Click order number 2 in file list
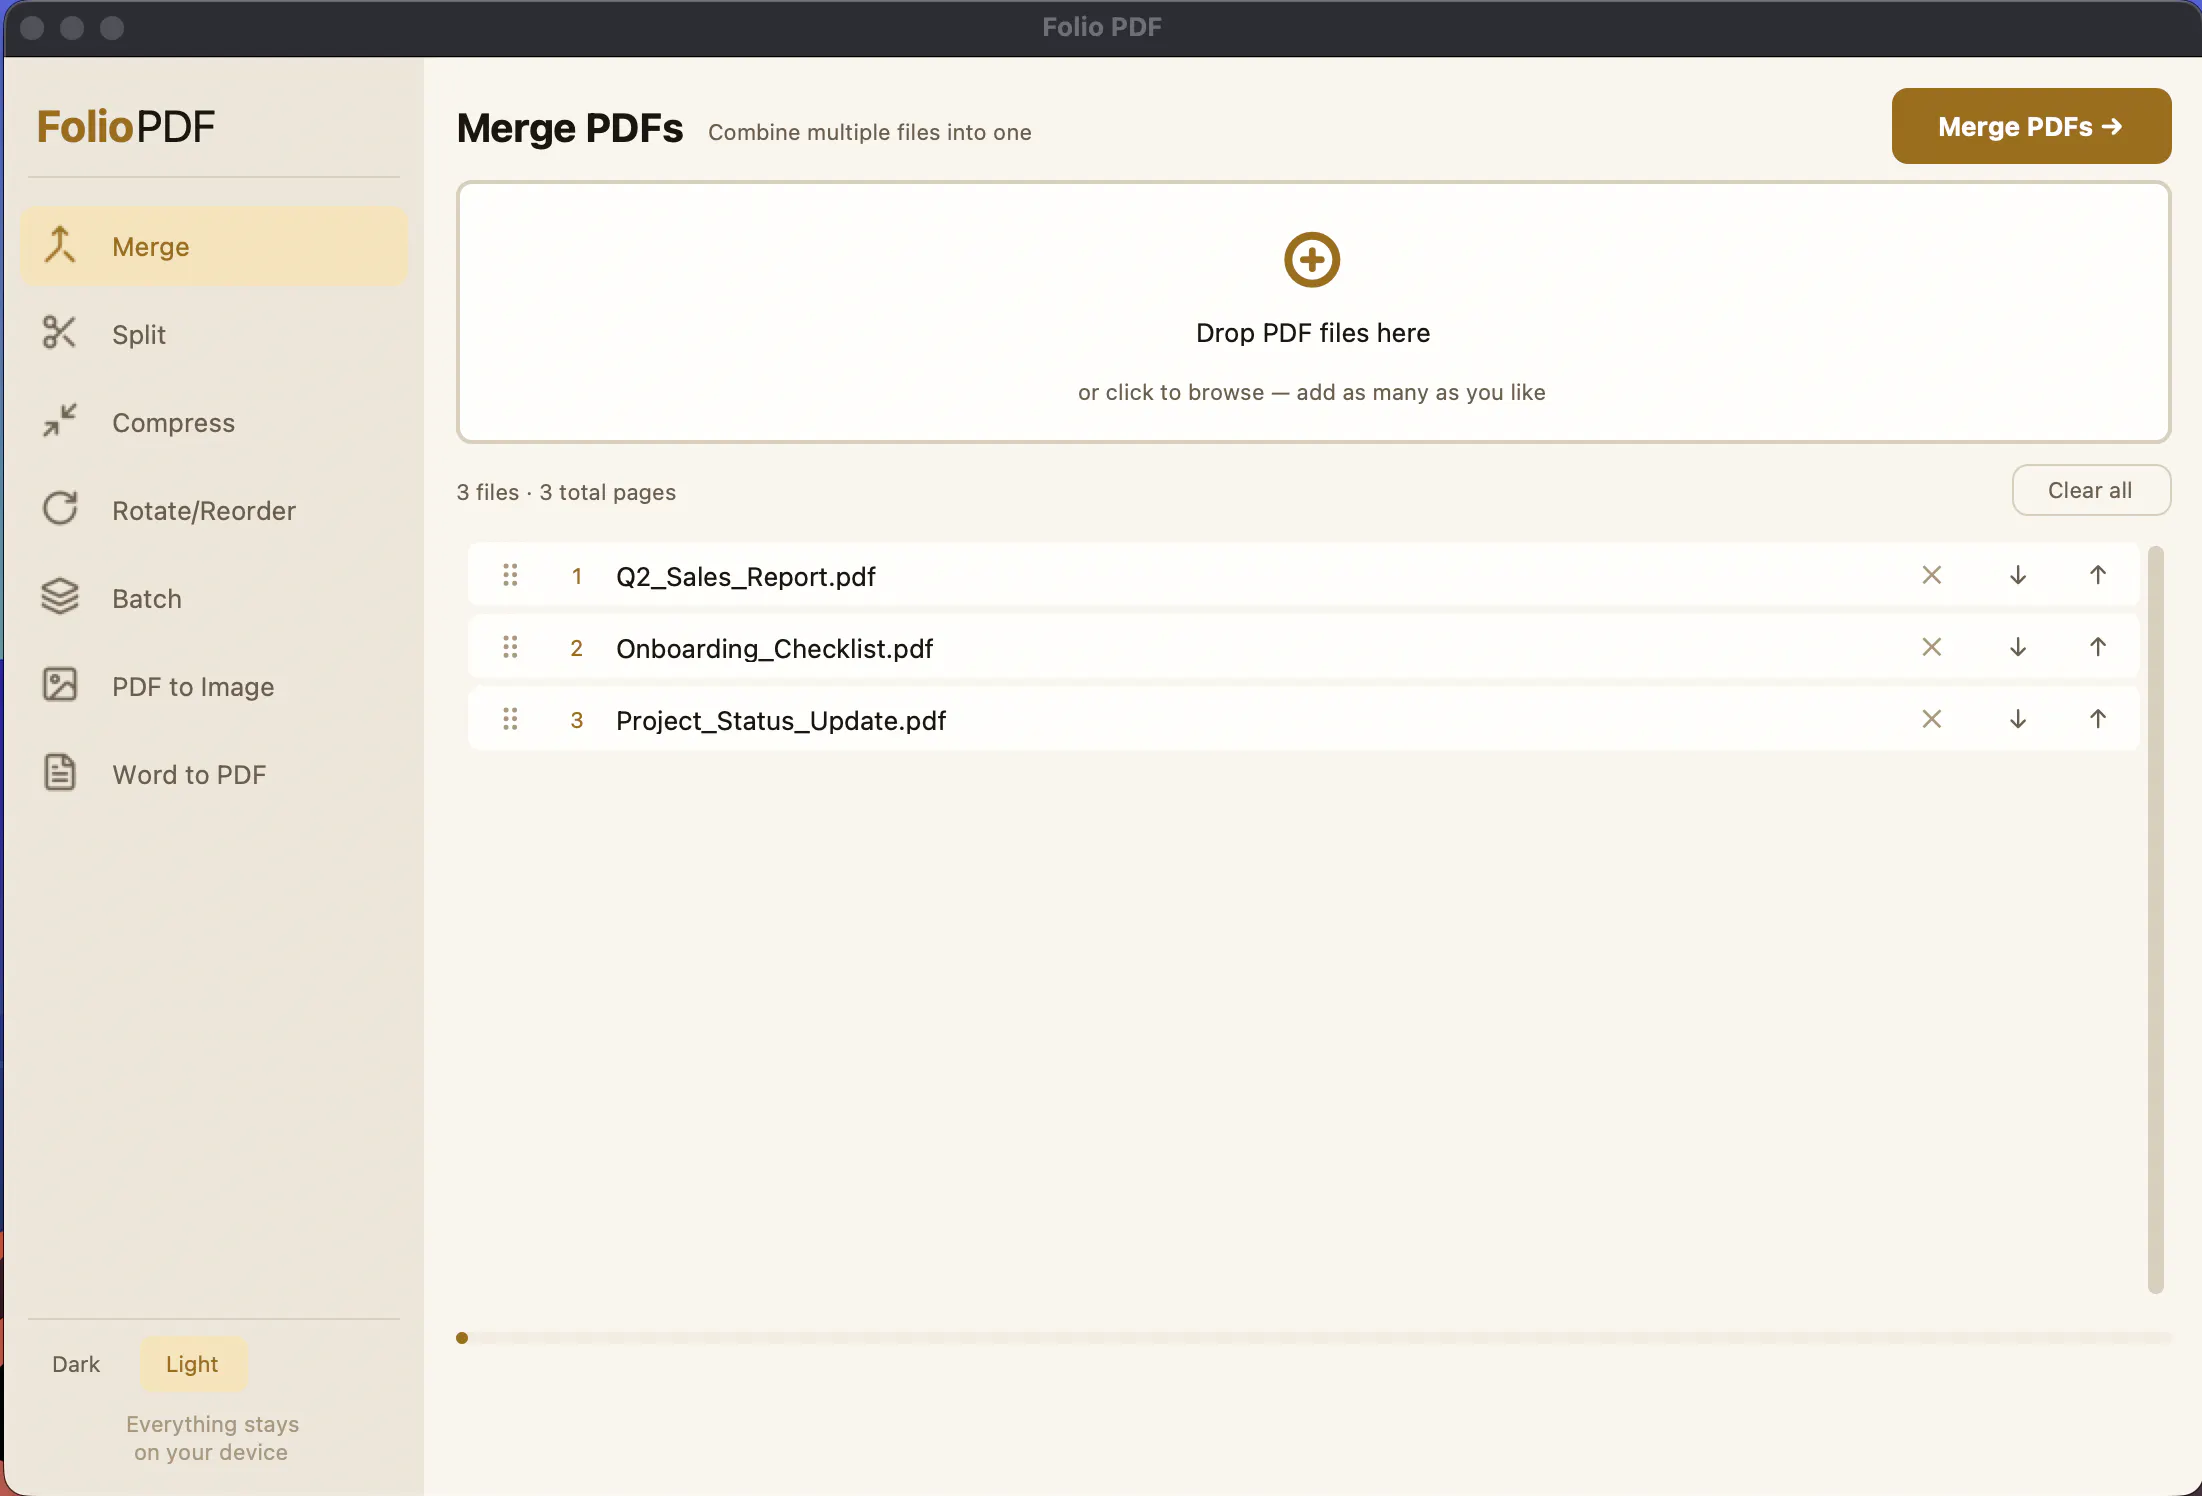This screenshot has width=2202, height=1496. (577, 648)
